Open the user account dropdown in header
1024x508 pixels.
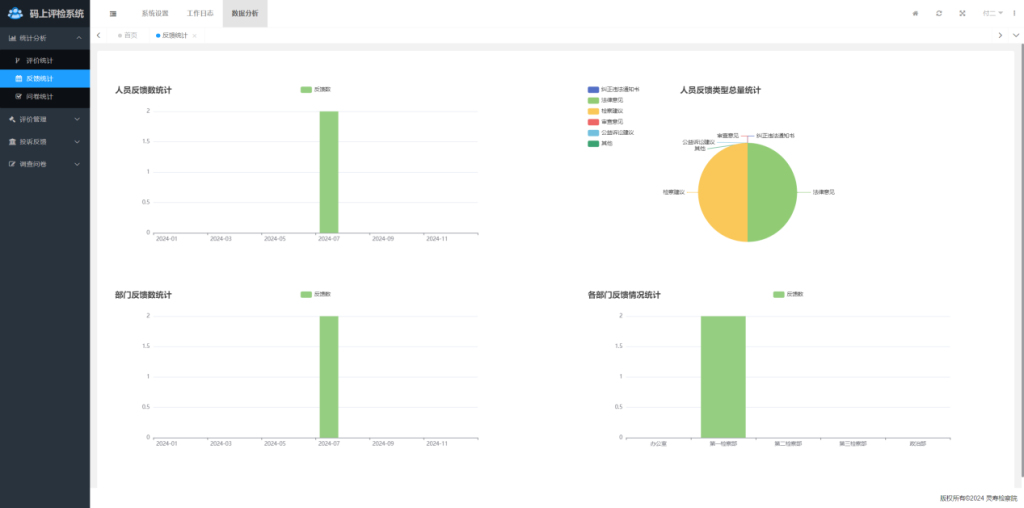[x=994, y=13]
